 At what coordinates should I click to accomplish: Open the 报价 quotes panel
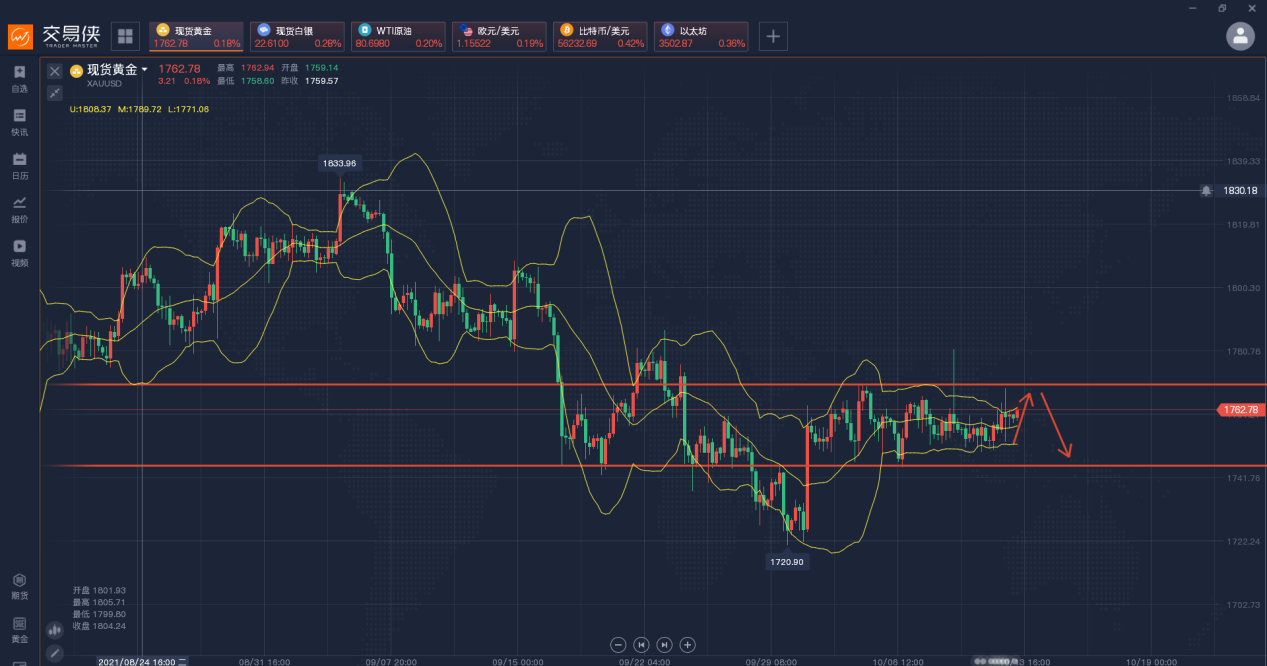pos(19,208)
